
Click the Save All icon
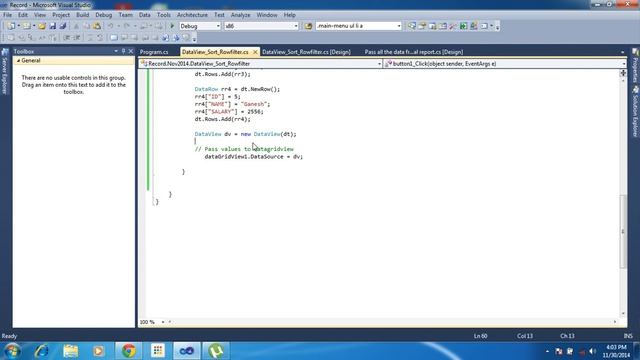click(62, 26)
